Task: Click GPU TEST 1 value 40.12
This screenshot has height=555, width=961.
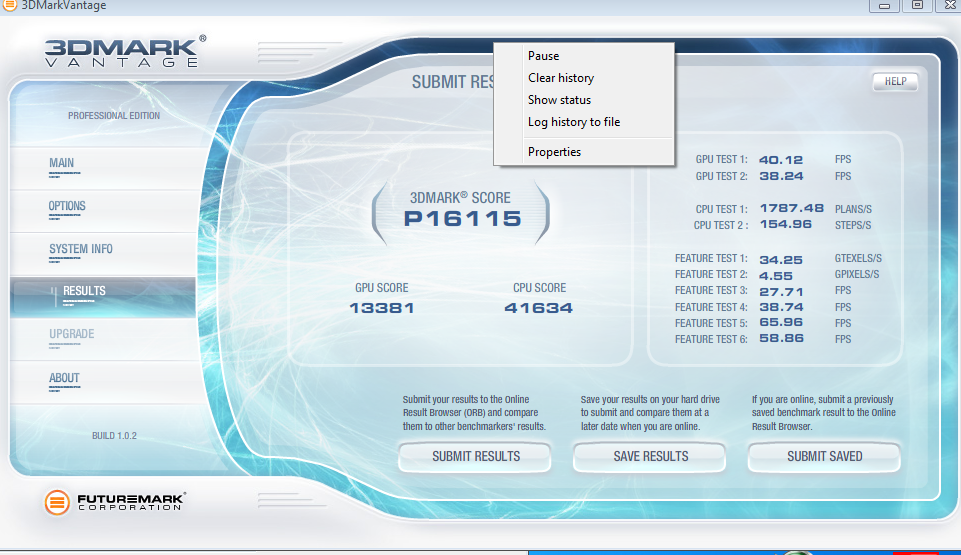Action: (781, 160)
